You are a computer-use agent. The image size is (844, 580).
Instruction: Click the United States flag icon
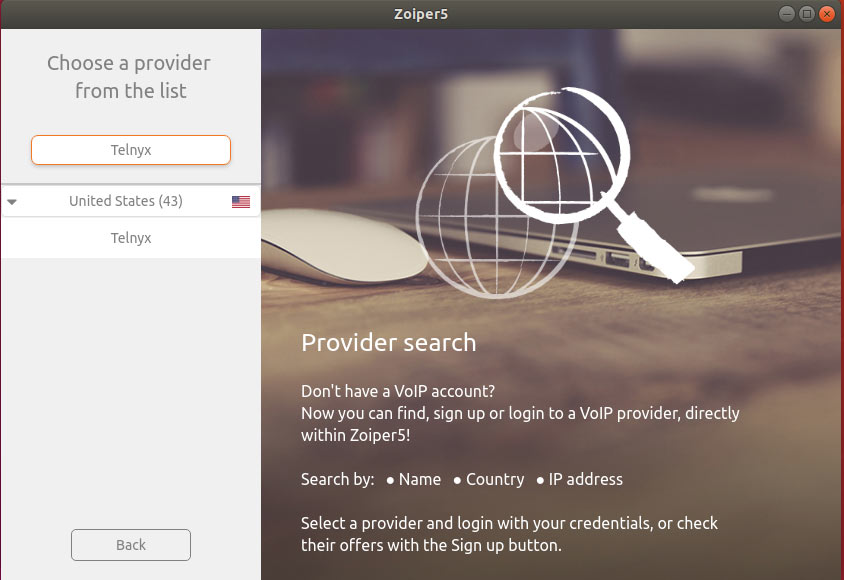point(241,202)
